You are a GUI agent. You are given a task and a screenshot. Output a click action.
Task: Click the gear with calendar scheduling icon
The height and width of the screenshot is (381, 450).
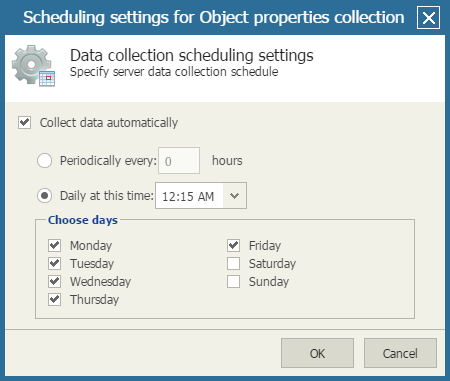[33, 66]
